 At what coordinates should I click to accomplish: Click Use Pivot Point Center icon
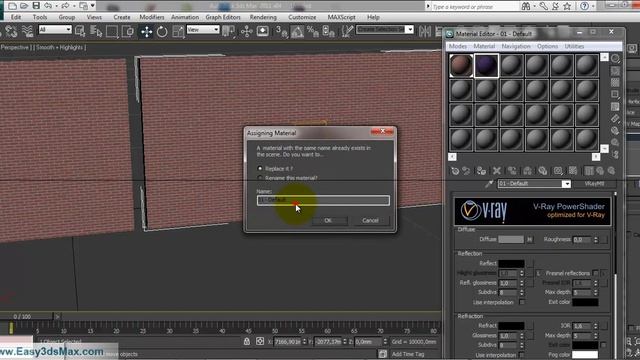click(x=229, y=31)
